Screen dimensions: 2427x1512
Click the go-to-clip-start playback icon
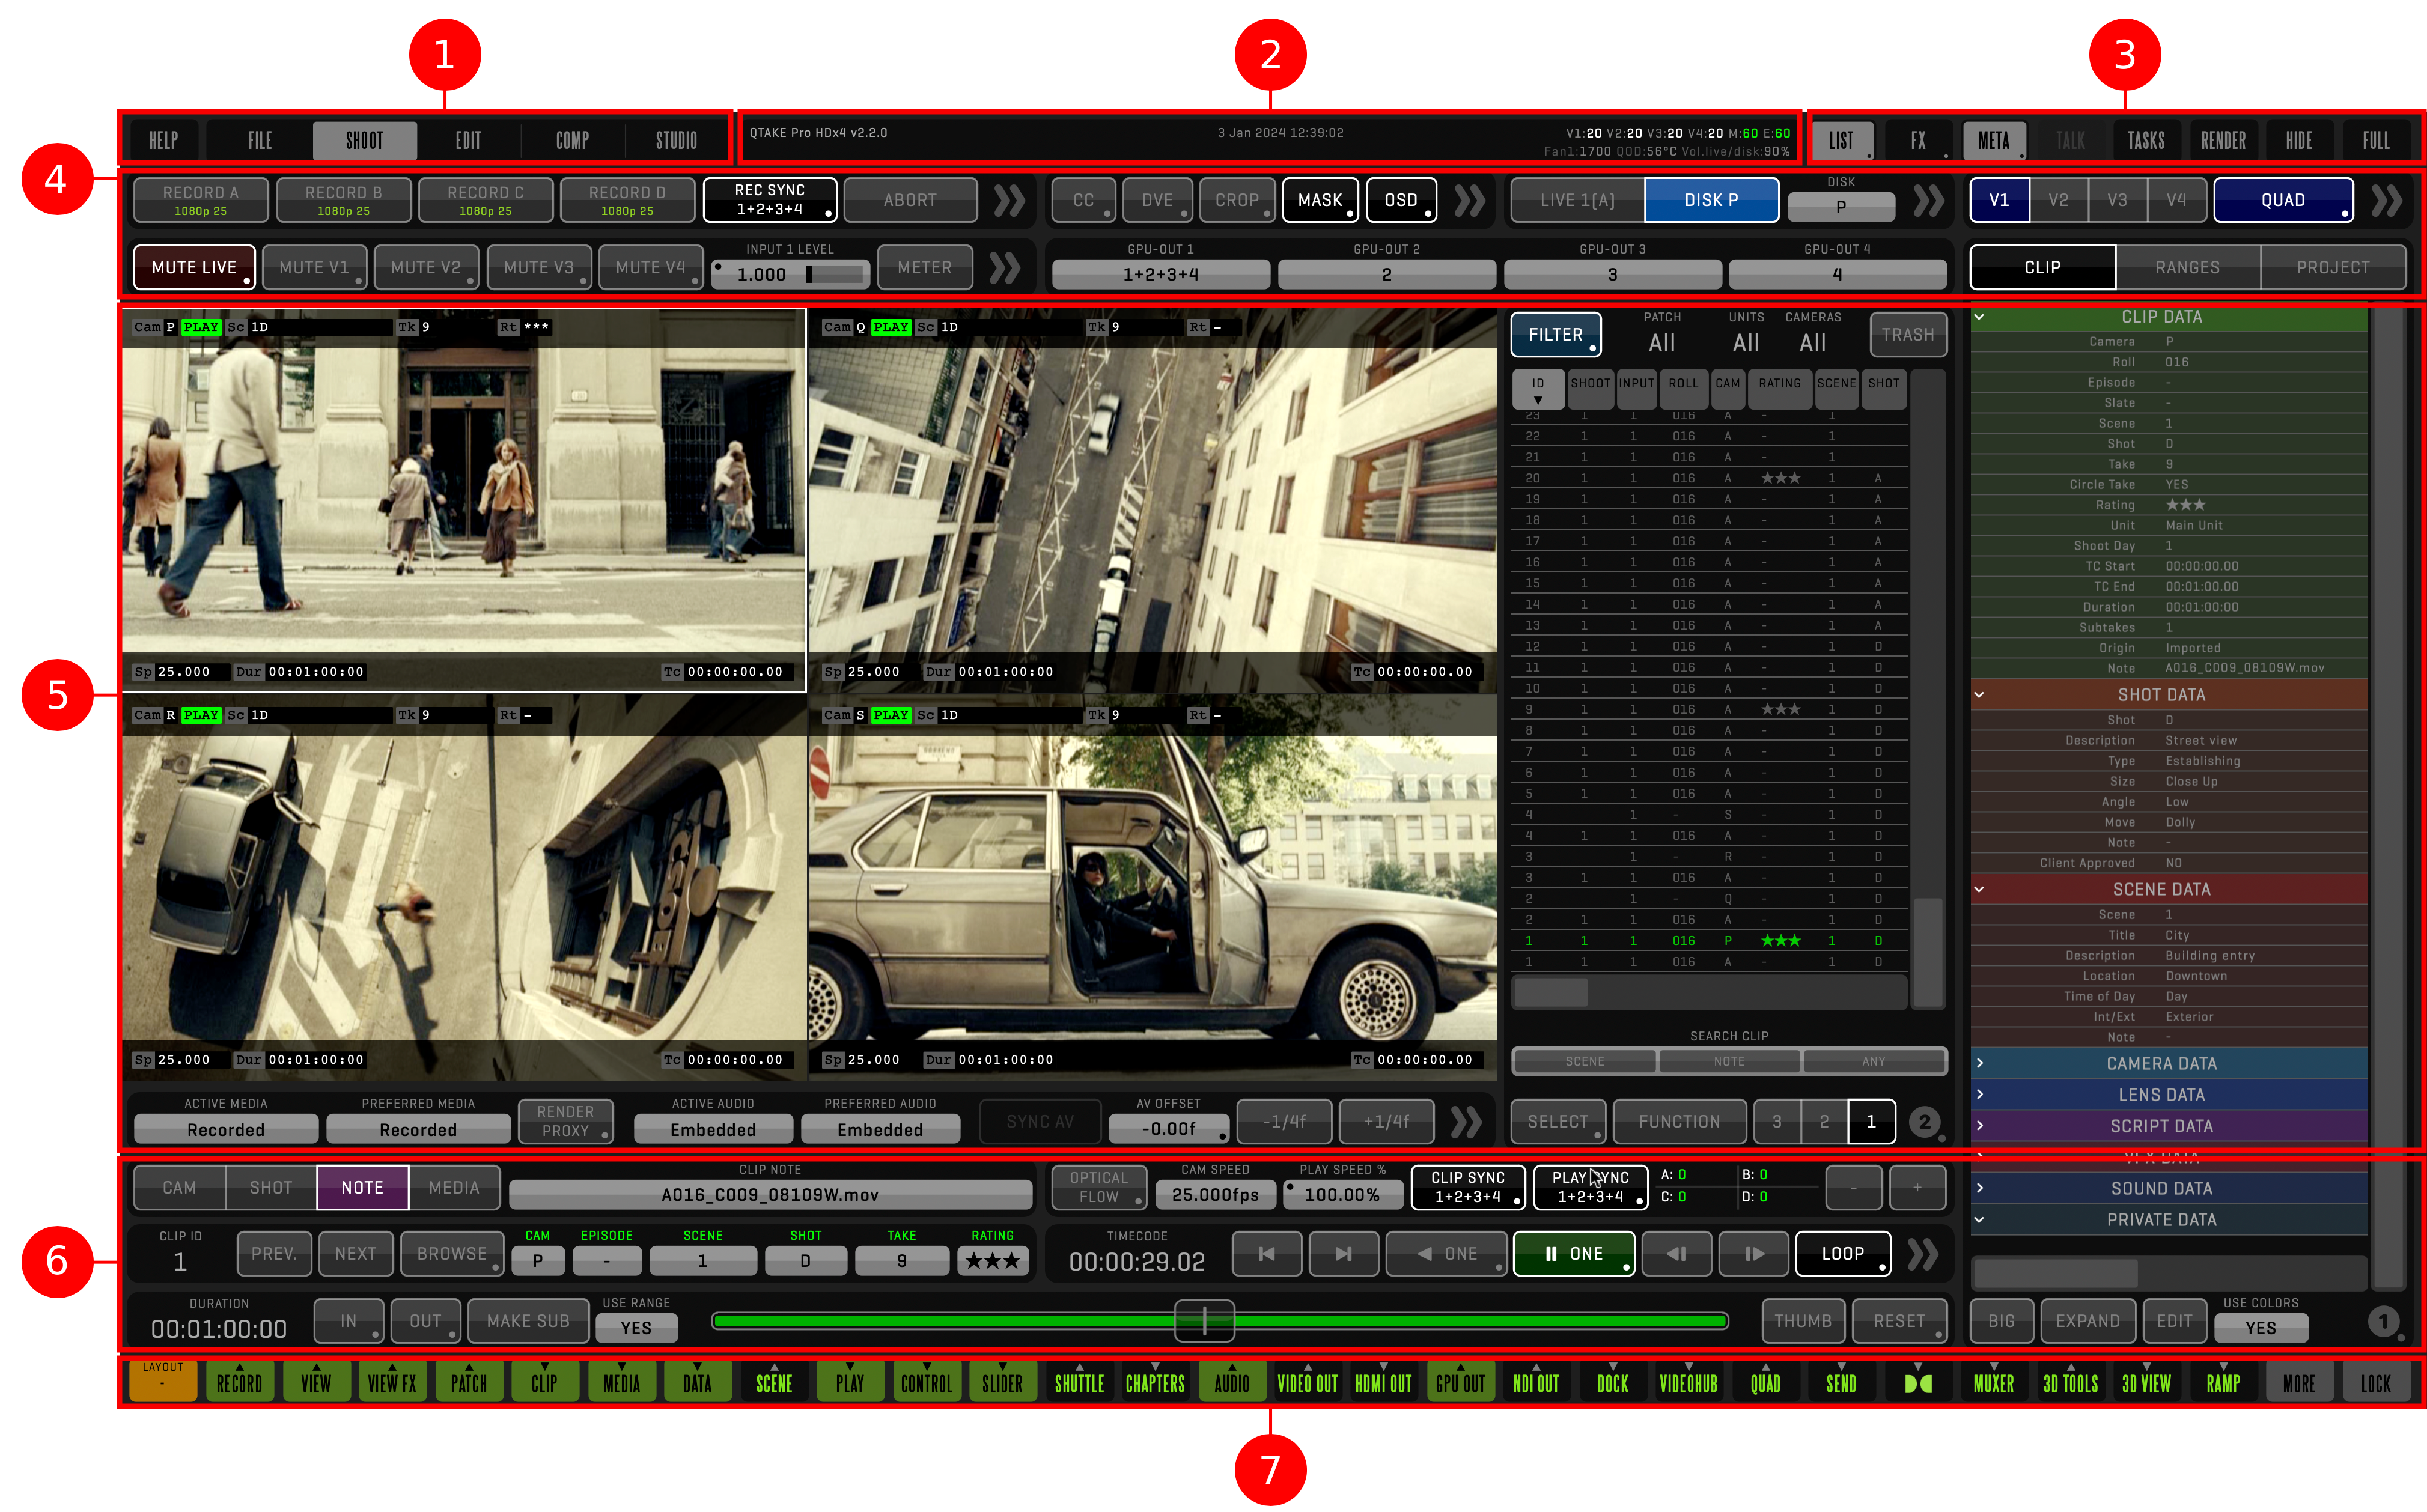click(x=1266, y=1254)
